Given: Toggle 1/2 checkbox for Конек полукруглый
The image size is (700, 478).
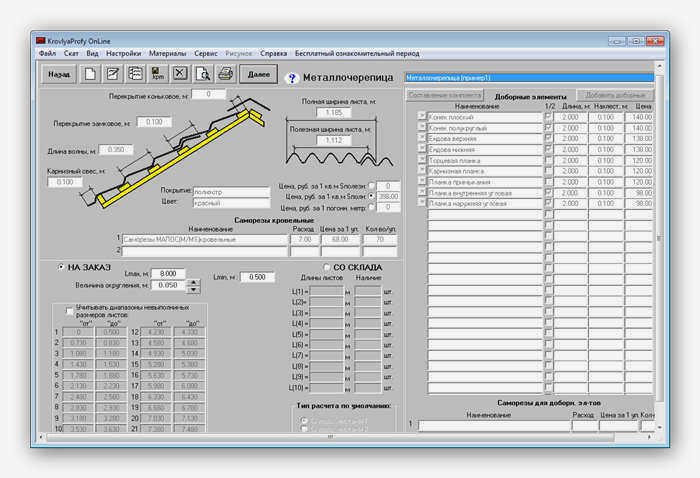Looking at the screenshot, I should (x=548, y=128).
